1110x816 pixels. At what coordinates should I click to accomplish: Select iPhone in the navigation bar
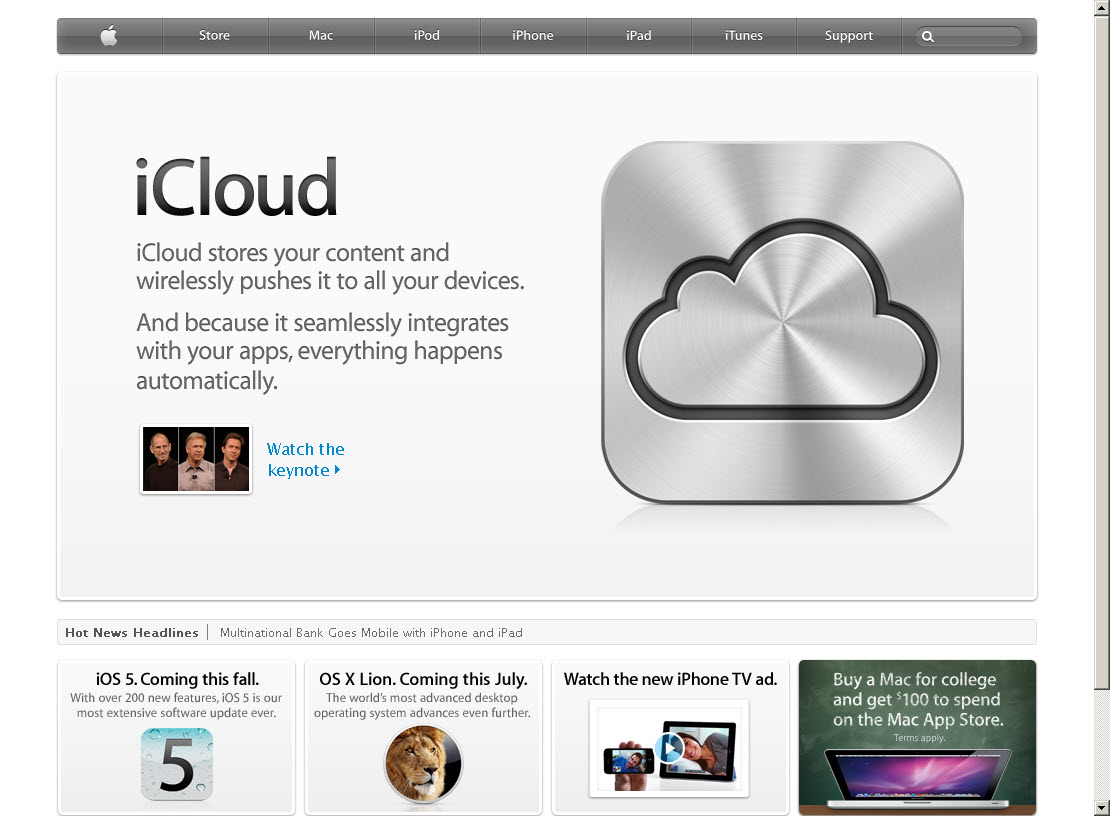click(x=533, y=36)
